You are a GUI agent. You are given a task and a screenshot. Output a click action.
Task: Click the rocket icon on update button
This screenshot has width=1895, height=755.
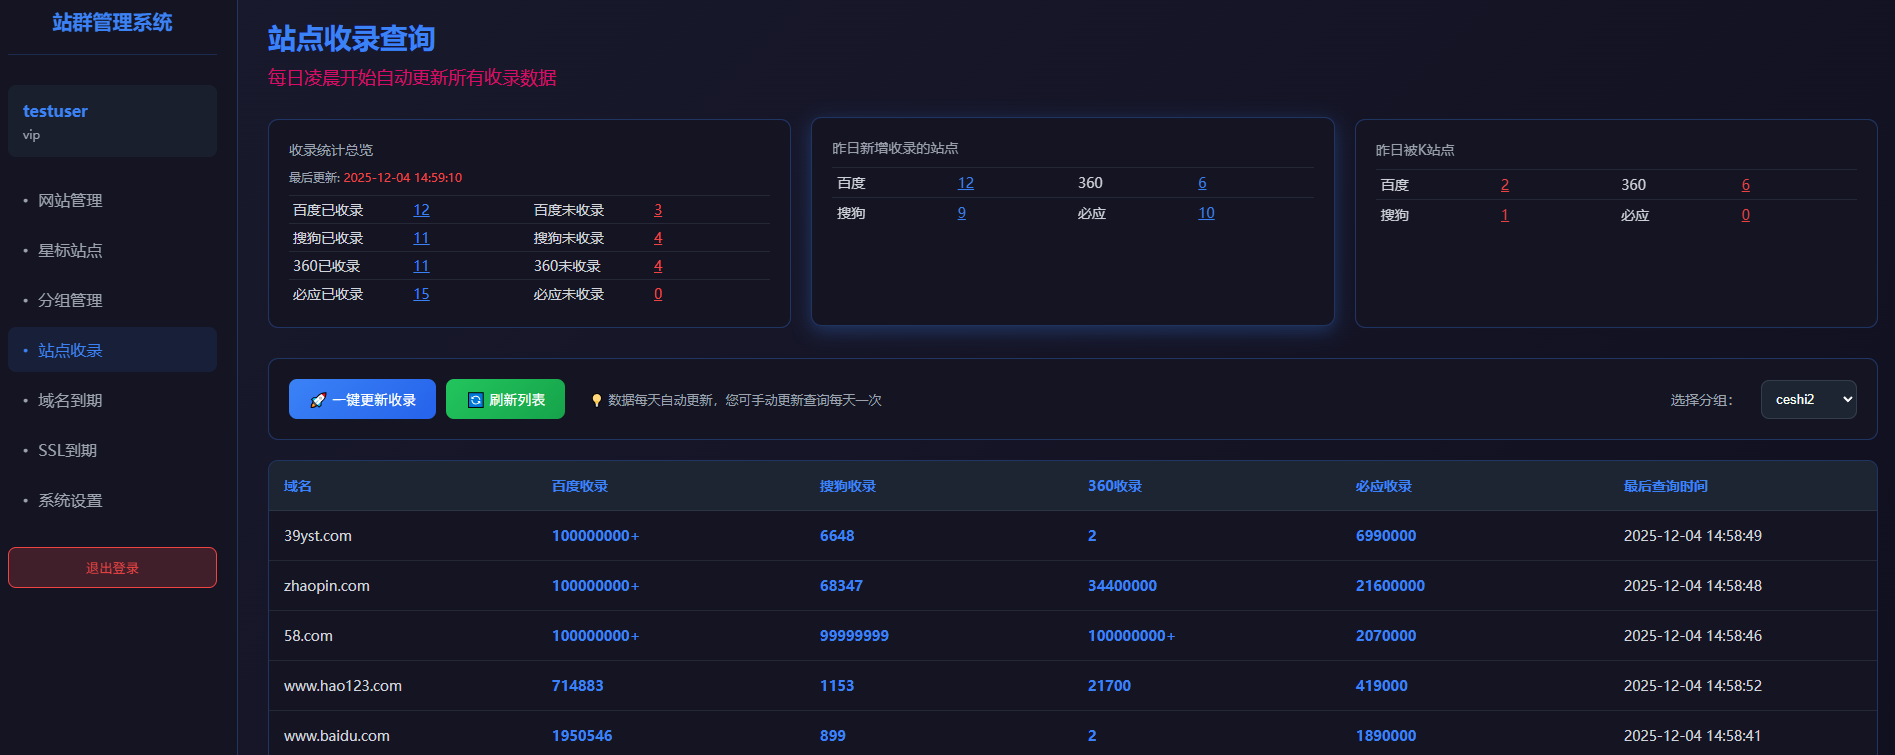[318, 400]
